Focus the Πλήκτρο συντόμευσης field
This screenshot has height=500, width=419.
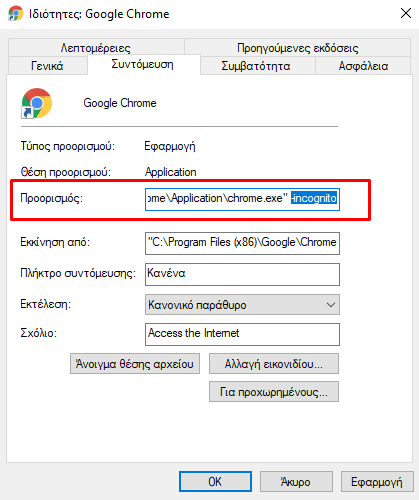coord(242,274)
